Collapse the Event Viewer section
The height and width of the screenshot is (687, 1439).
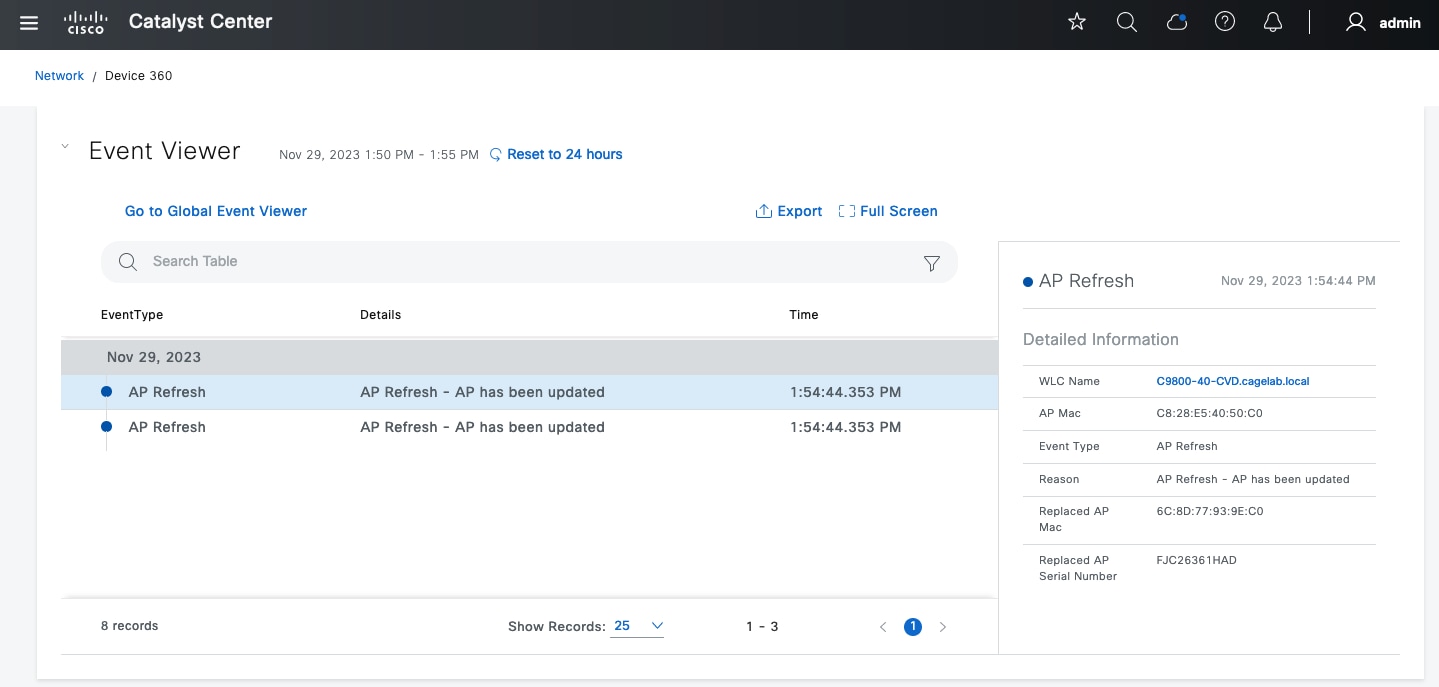tap(65, 147)
